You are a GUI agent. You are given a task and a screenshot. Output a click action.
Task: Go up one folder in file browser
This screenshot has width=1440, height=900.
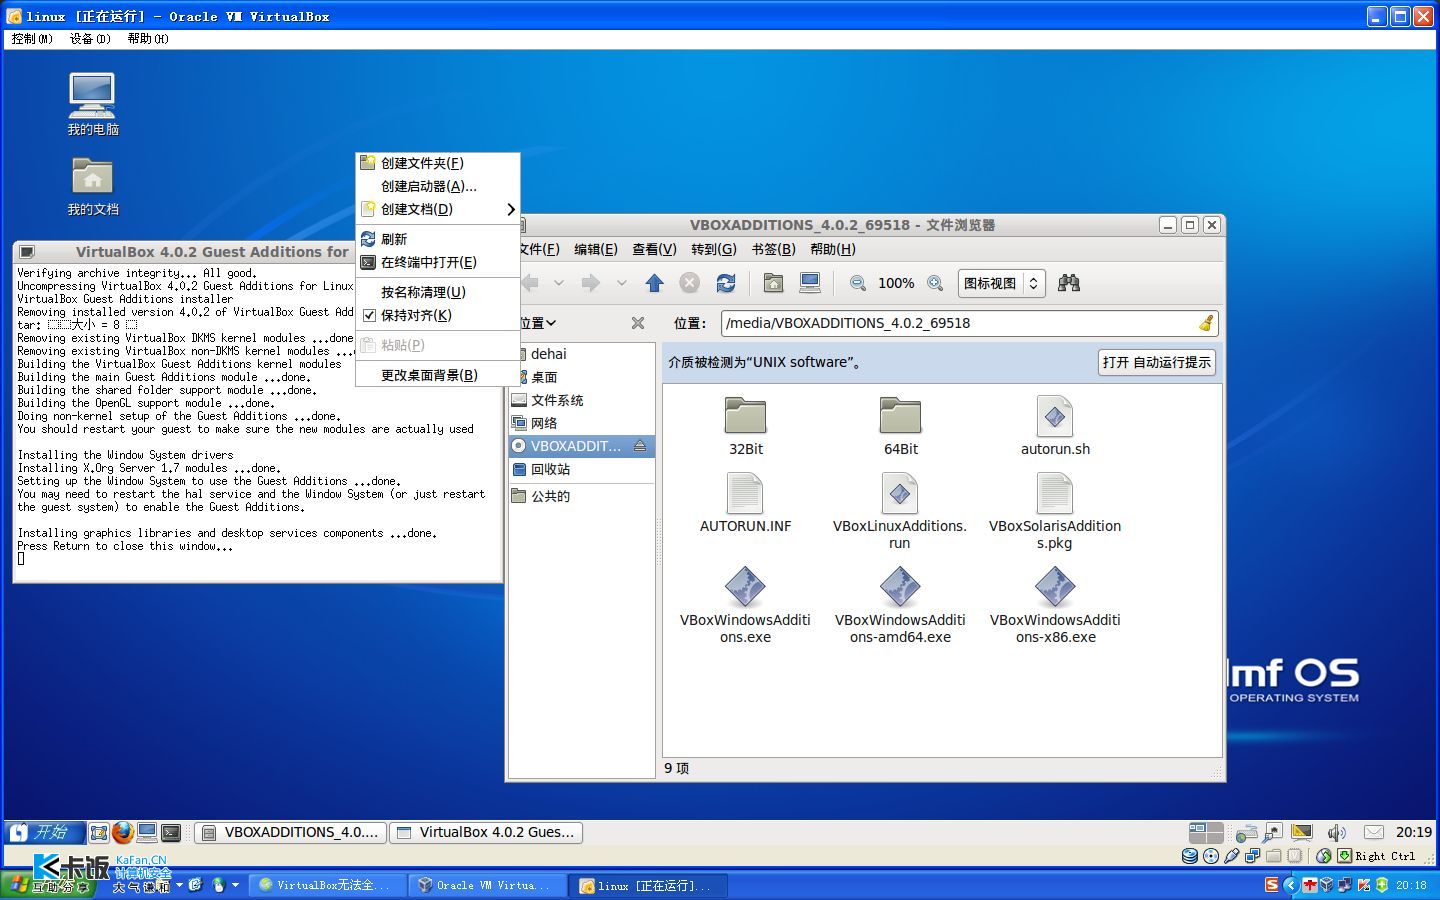coord(654,284)
